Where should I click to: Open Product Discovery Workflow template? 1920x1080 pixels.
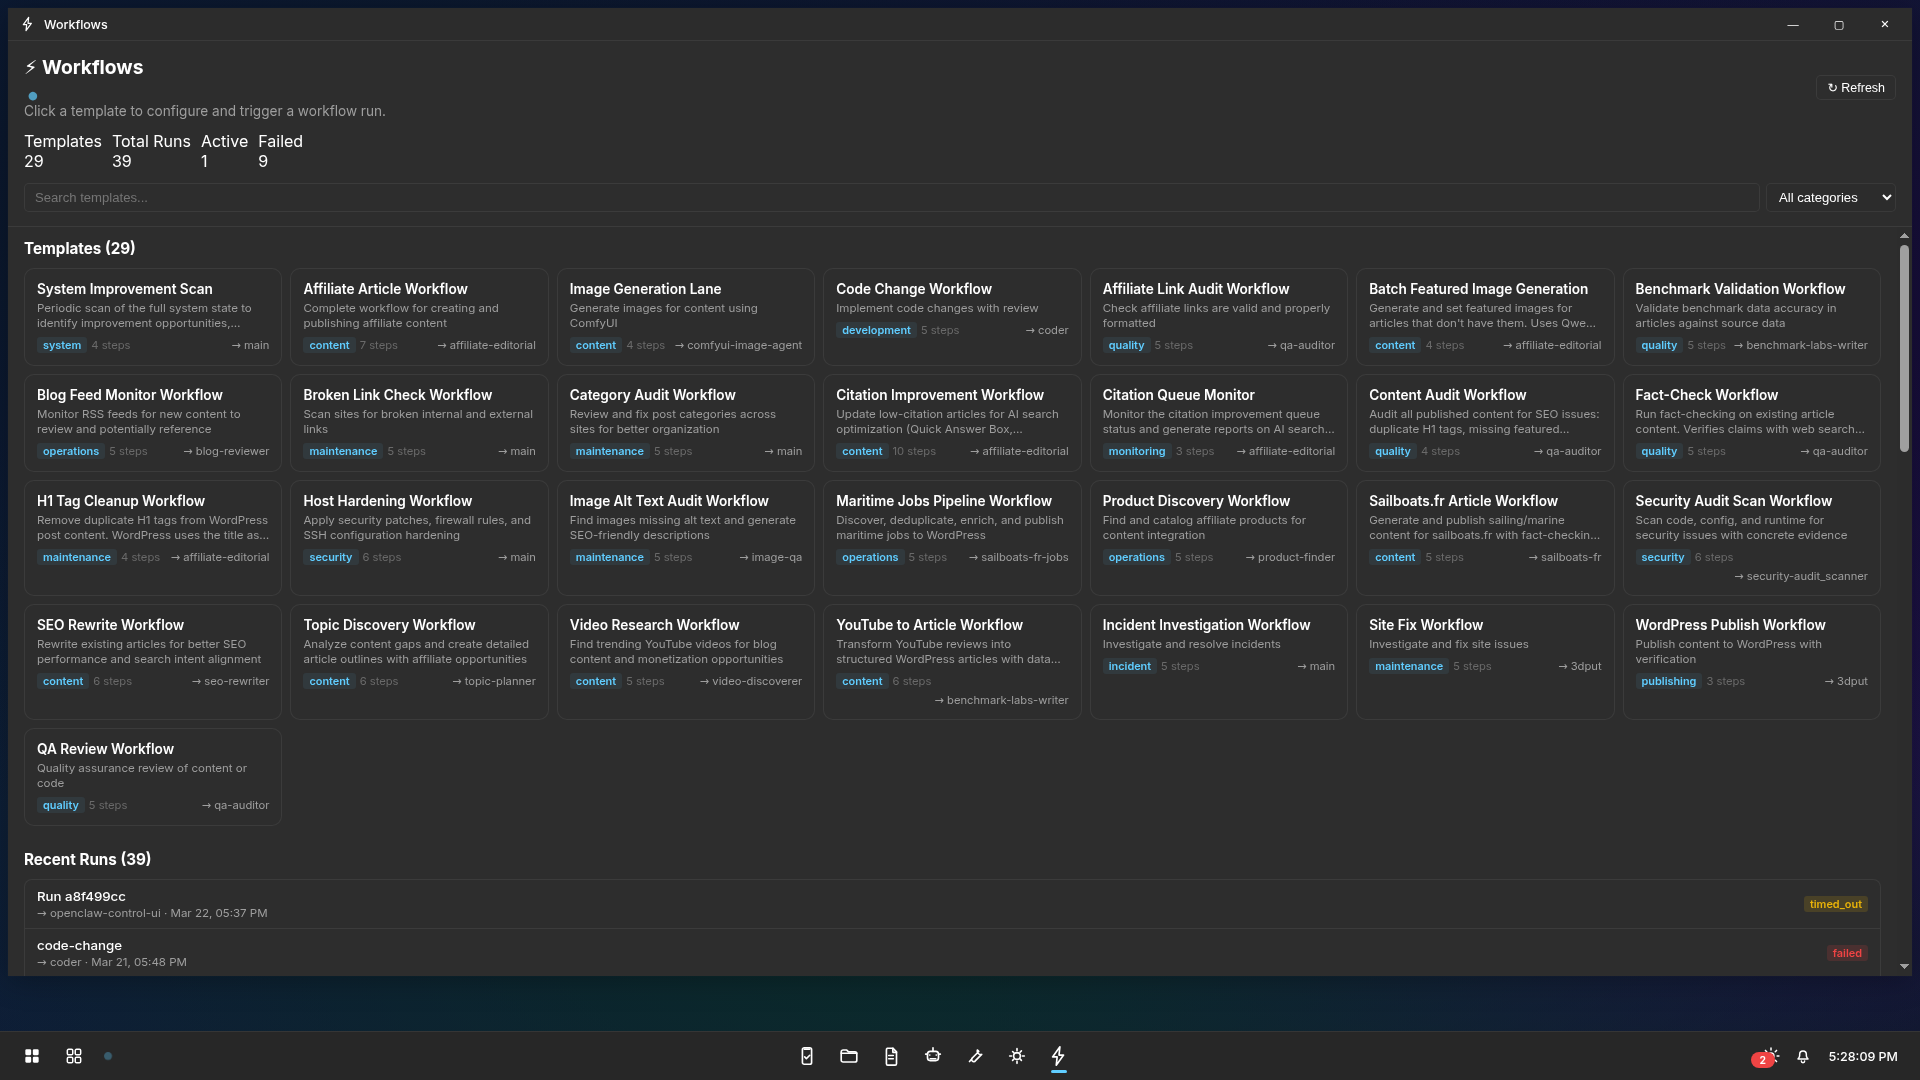pos(1219,538)
